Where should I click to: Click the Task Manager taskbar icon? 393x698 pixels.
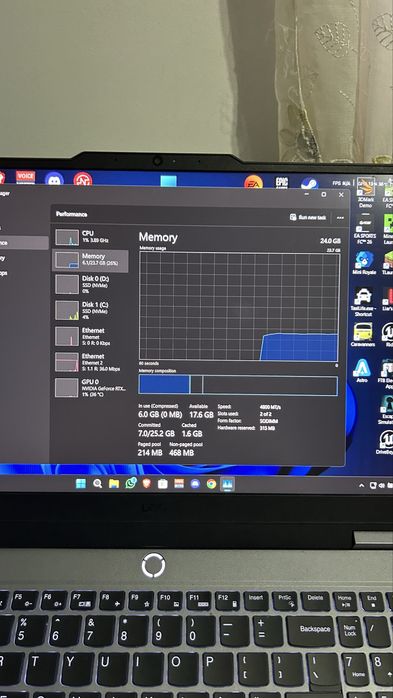coord(227,484)
